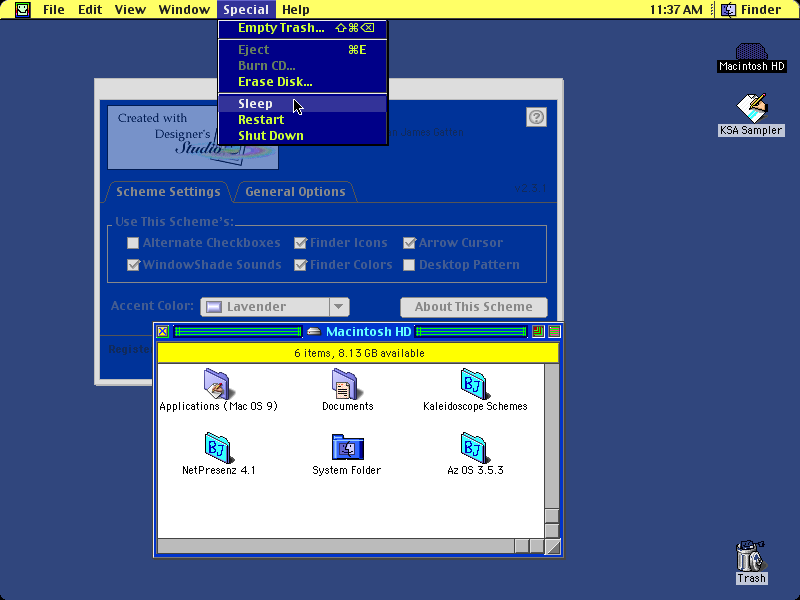800x600 pixels.
Task: Click the Finder application menu icon
Action: pyautogui.click(x=728, y=9)
